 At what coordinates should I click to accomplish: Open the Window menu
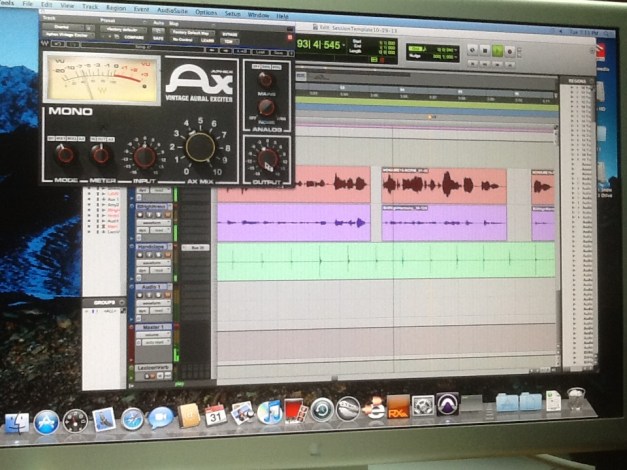point(258,15)
